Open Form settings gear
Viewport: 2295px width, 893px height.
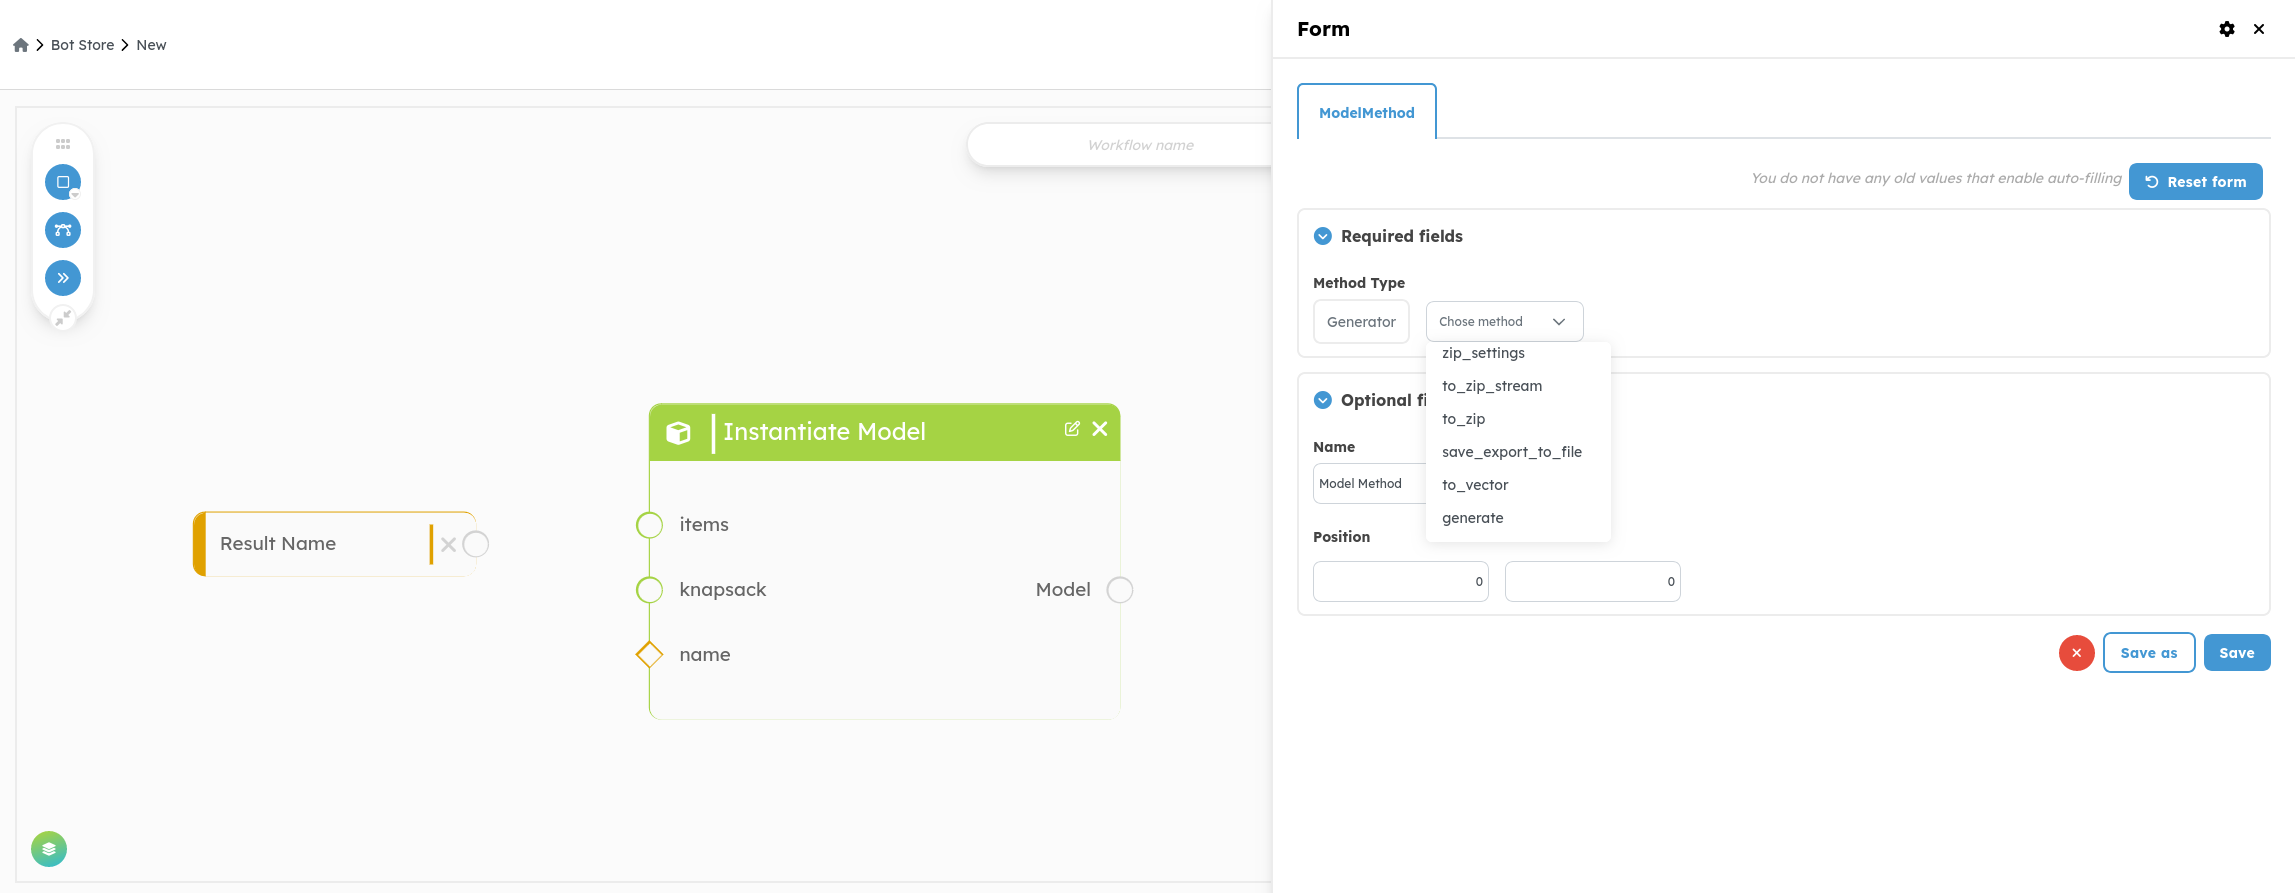point(2227,29)
